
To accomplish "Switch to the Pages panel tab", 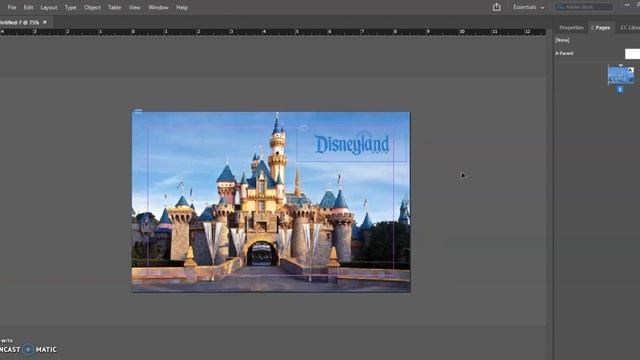I will (601, 28).
